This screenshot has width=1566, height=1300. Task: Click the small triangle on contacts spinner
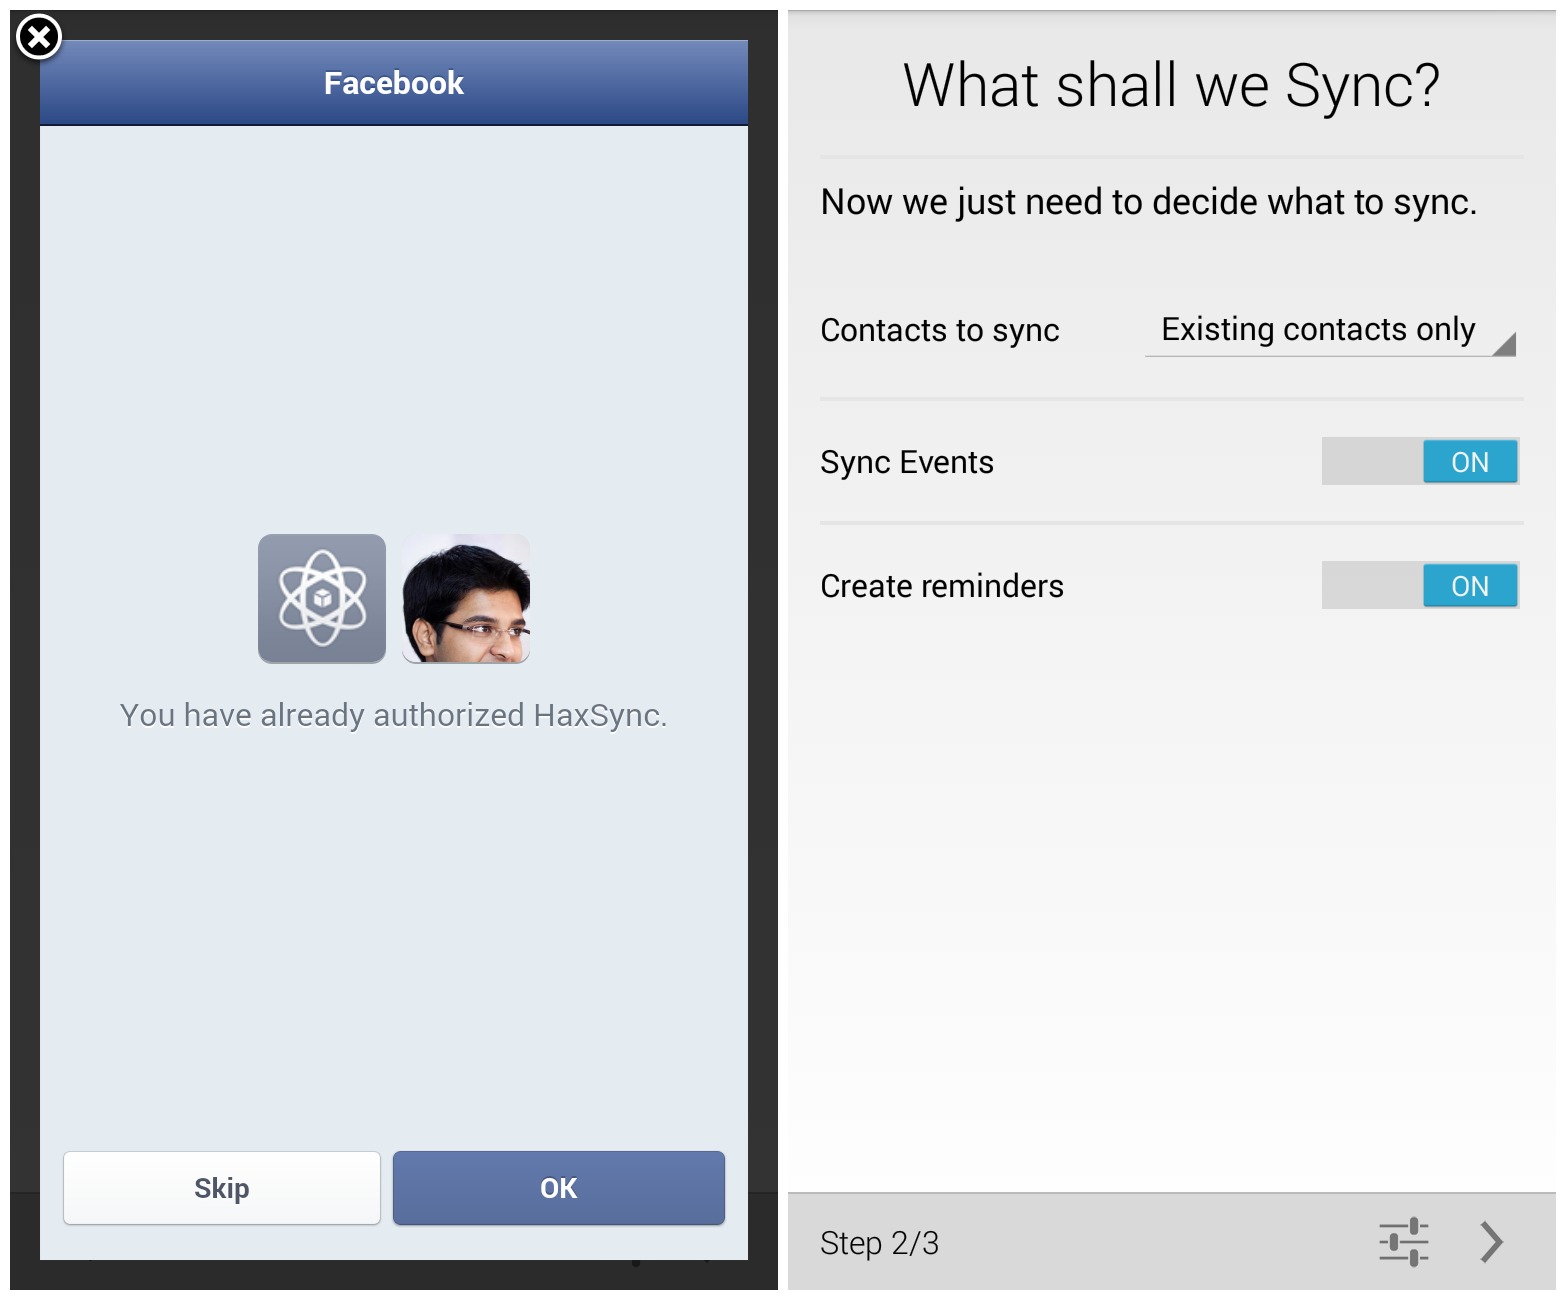(x=1504, y=345)
